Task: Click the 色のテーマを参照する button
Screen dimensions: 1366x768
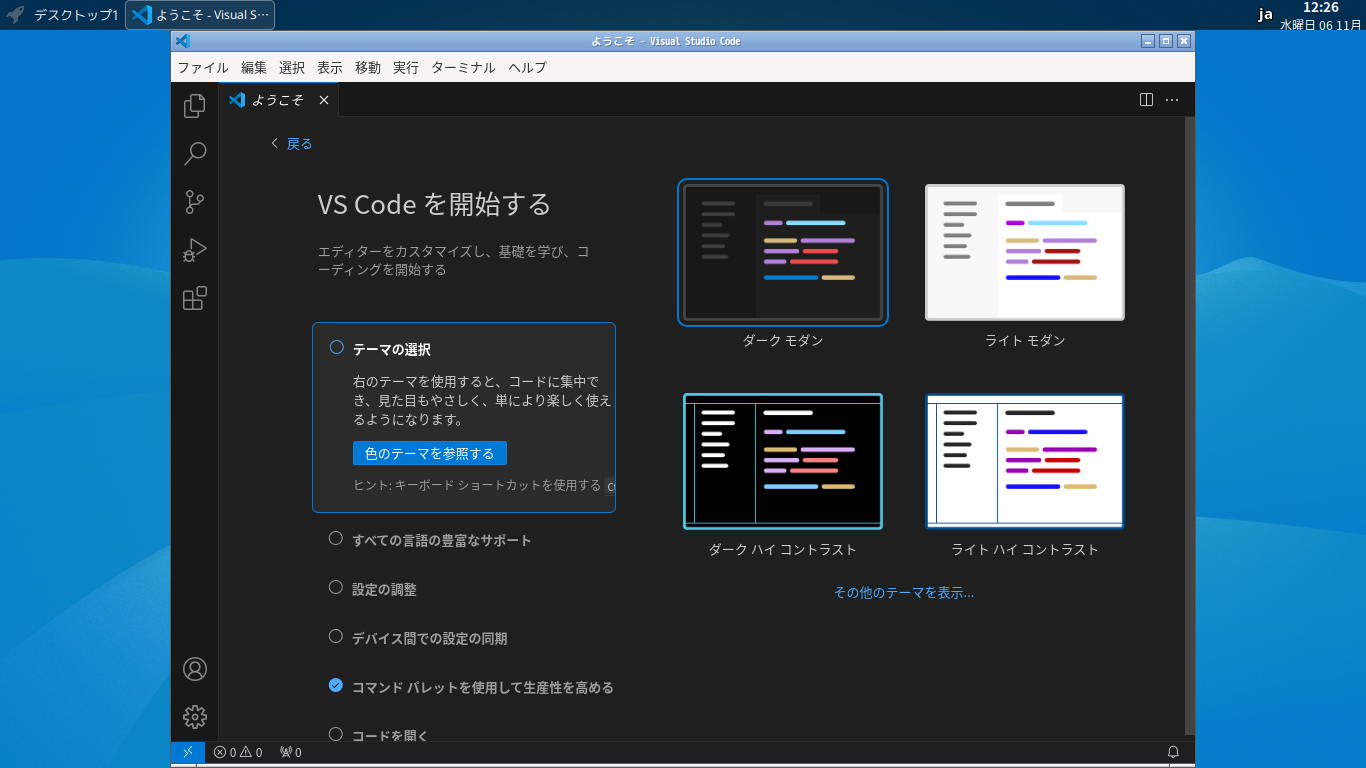Action: click(430, 453)
